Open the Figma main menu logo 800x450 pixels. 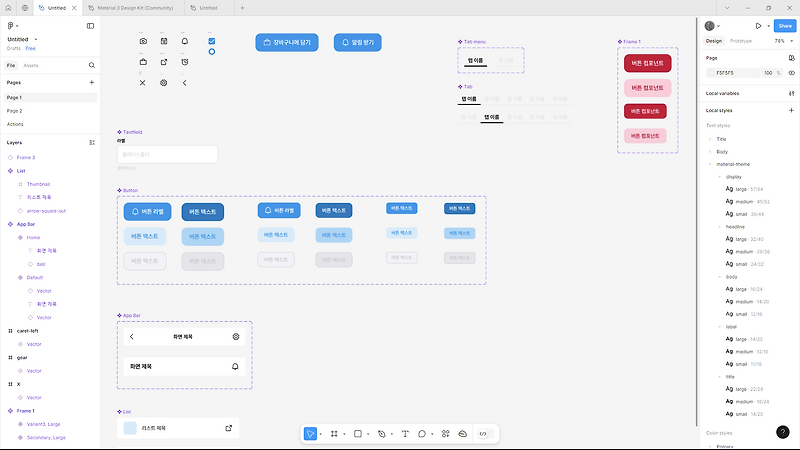[x=11, y=26]
